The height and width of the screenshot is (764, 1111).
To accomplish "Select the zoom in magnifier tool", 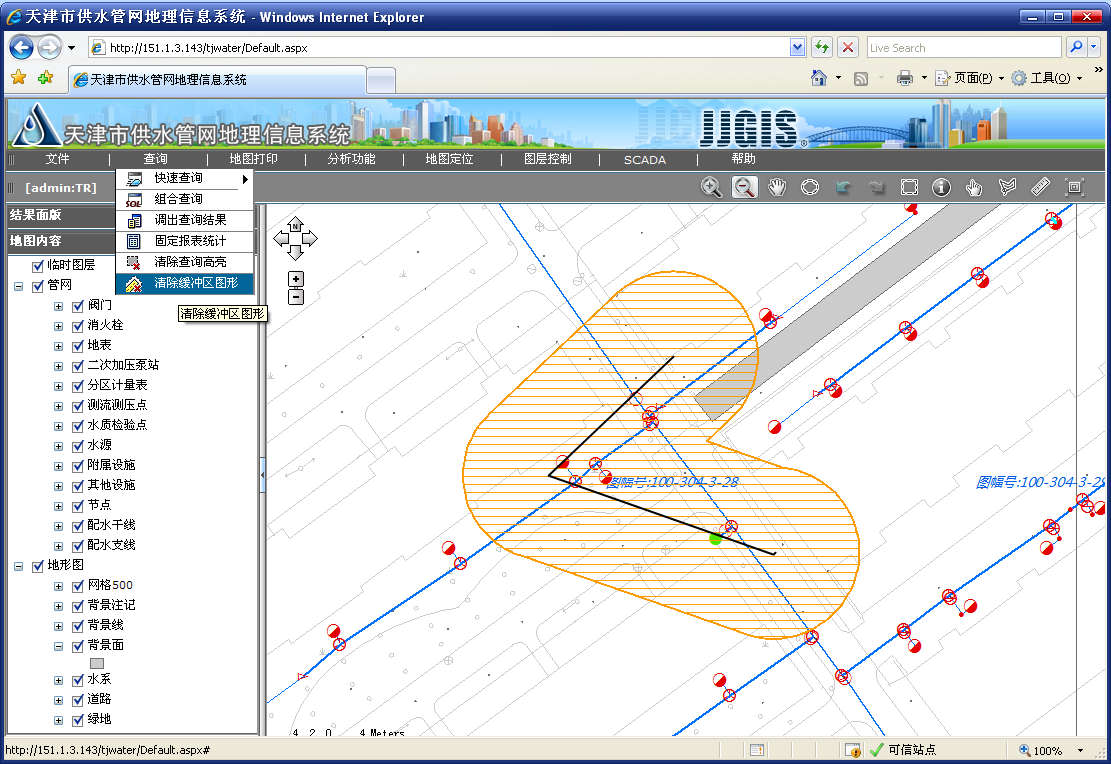I will tap(711, 187).
